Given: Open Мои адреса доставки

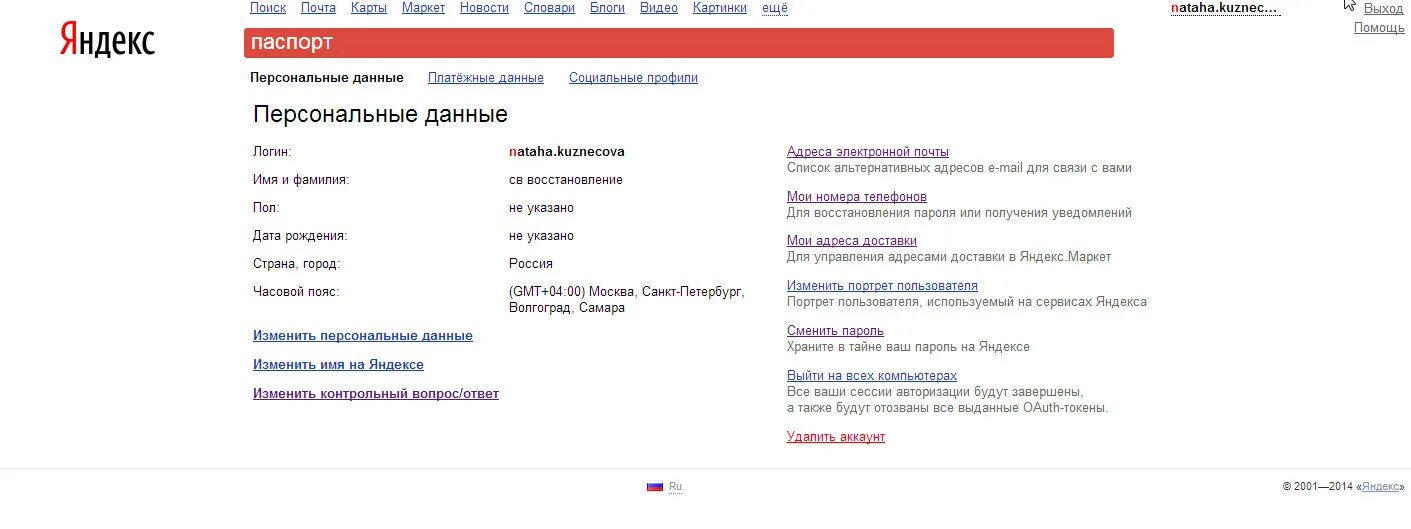Looking at the screenshot, I should pos(852,241).
